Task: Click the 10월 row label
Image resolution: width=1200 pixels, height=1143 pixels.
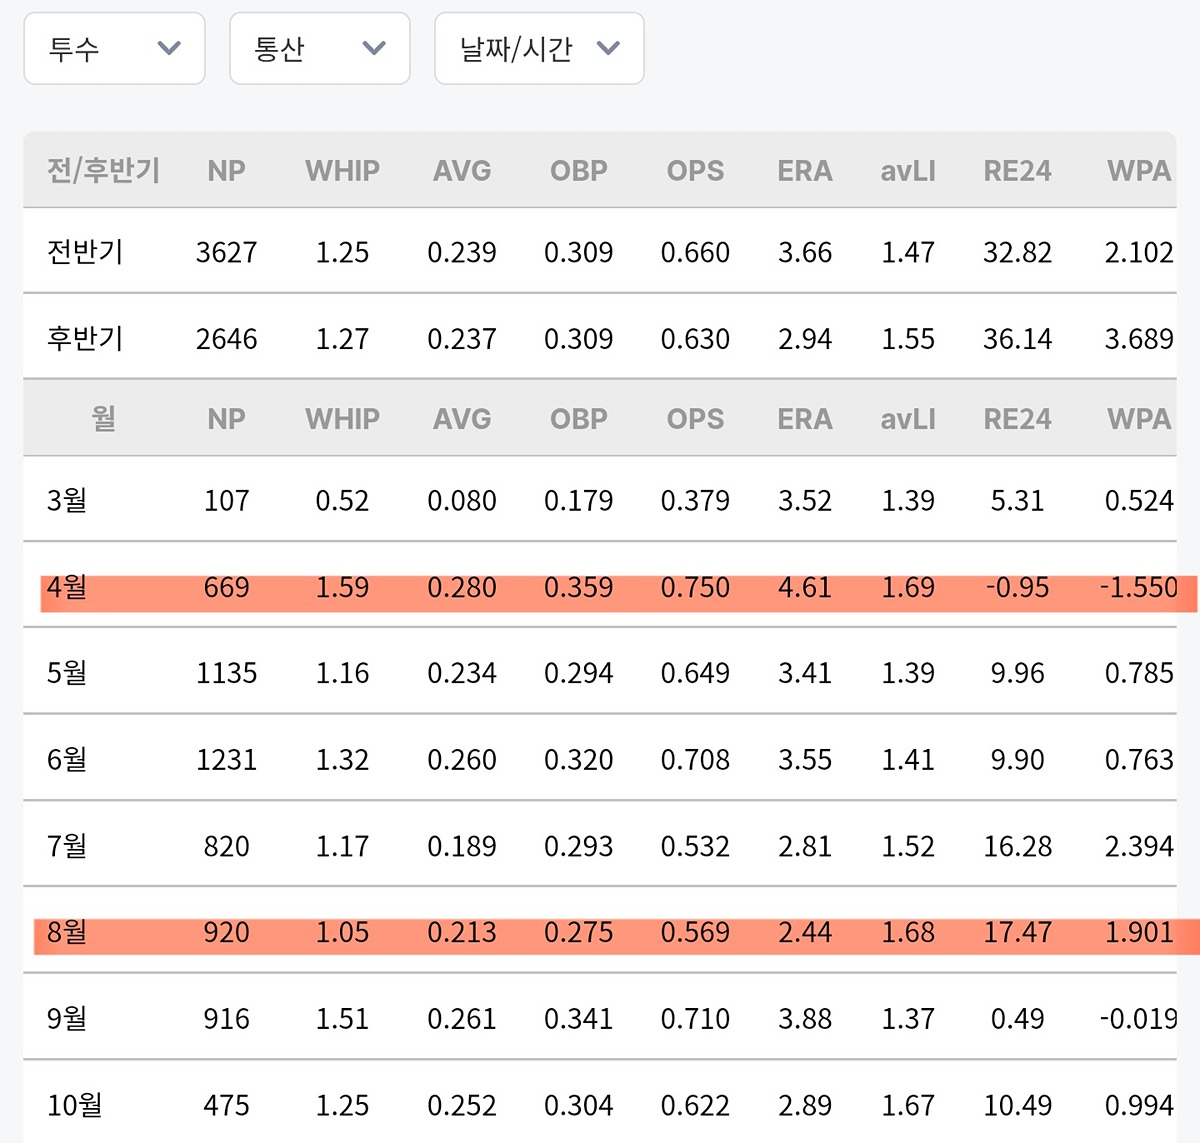Action: click(75, 1105)
